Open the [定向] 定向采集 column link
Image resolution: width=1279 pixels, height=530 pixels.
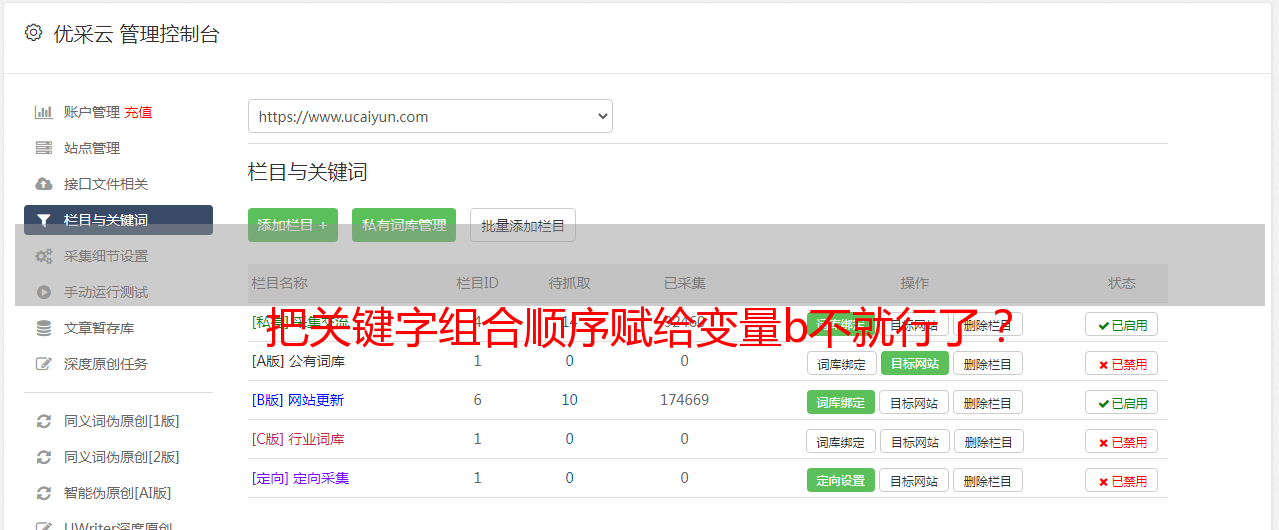(300, 478)
